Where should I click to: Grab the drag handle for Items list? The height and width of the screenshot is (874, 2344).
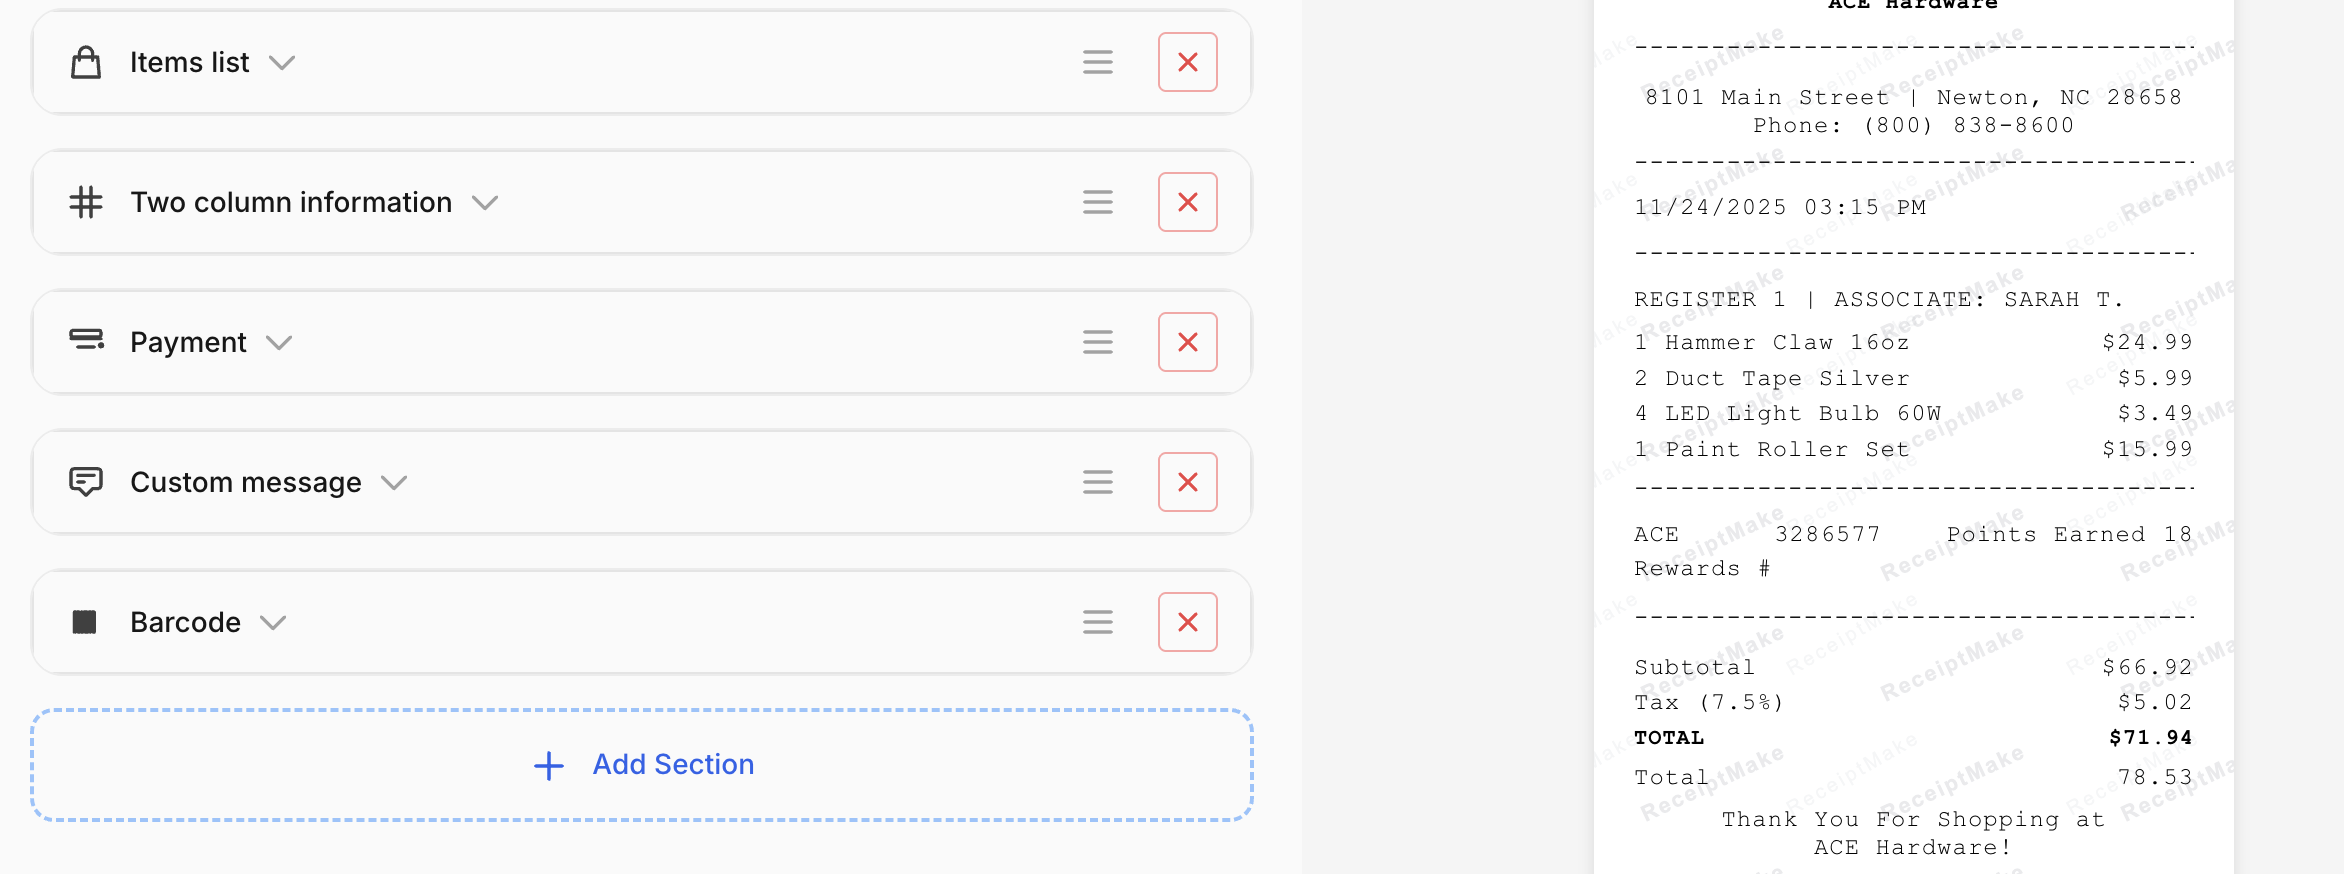tap(1097, 62)
